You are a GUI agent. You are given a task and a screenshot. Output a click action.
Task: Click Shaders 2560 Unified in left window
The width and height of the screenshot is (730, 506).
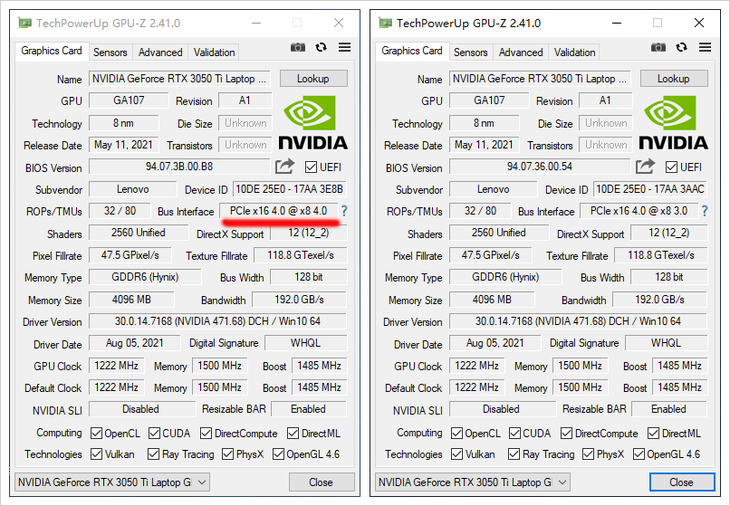point(138,232)
